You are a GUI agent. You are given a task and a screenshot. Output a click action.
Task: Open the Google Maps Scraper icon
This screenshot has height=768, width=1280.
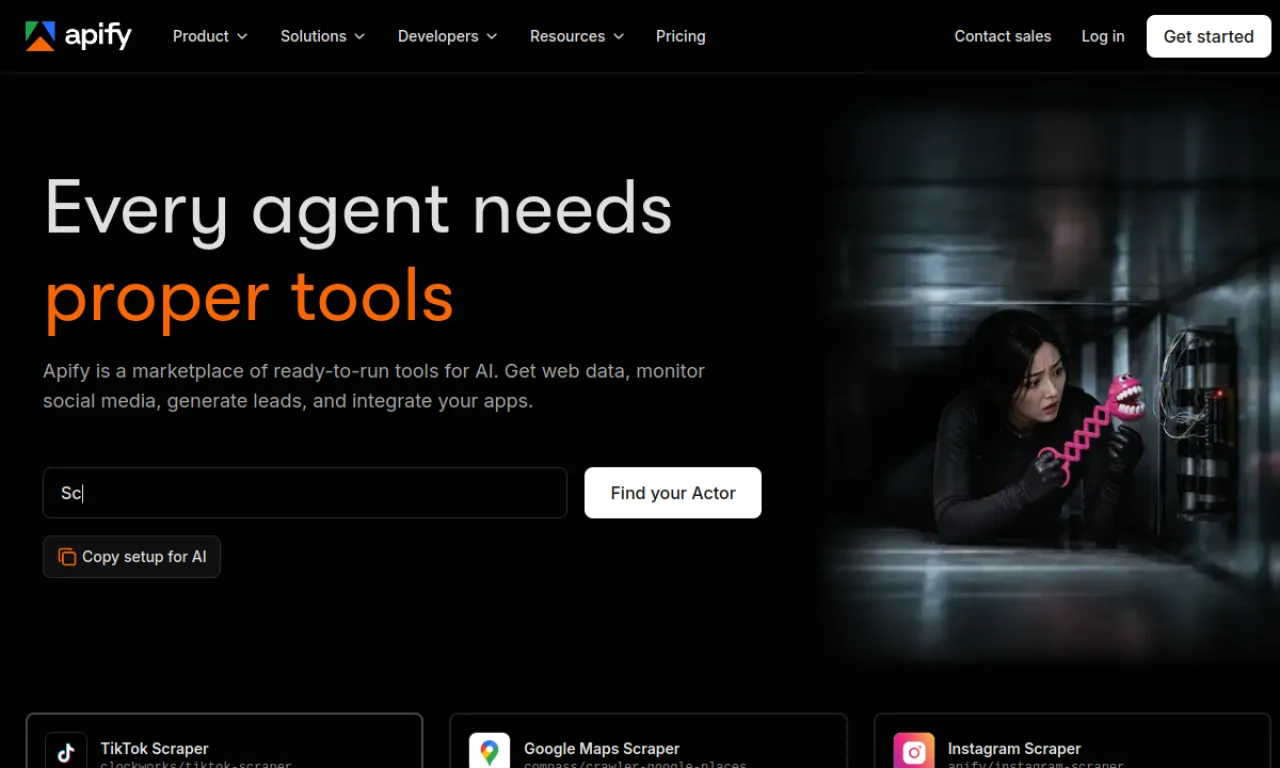pyautogui.click(x=489, y=751)
